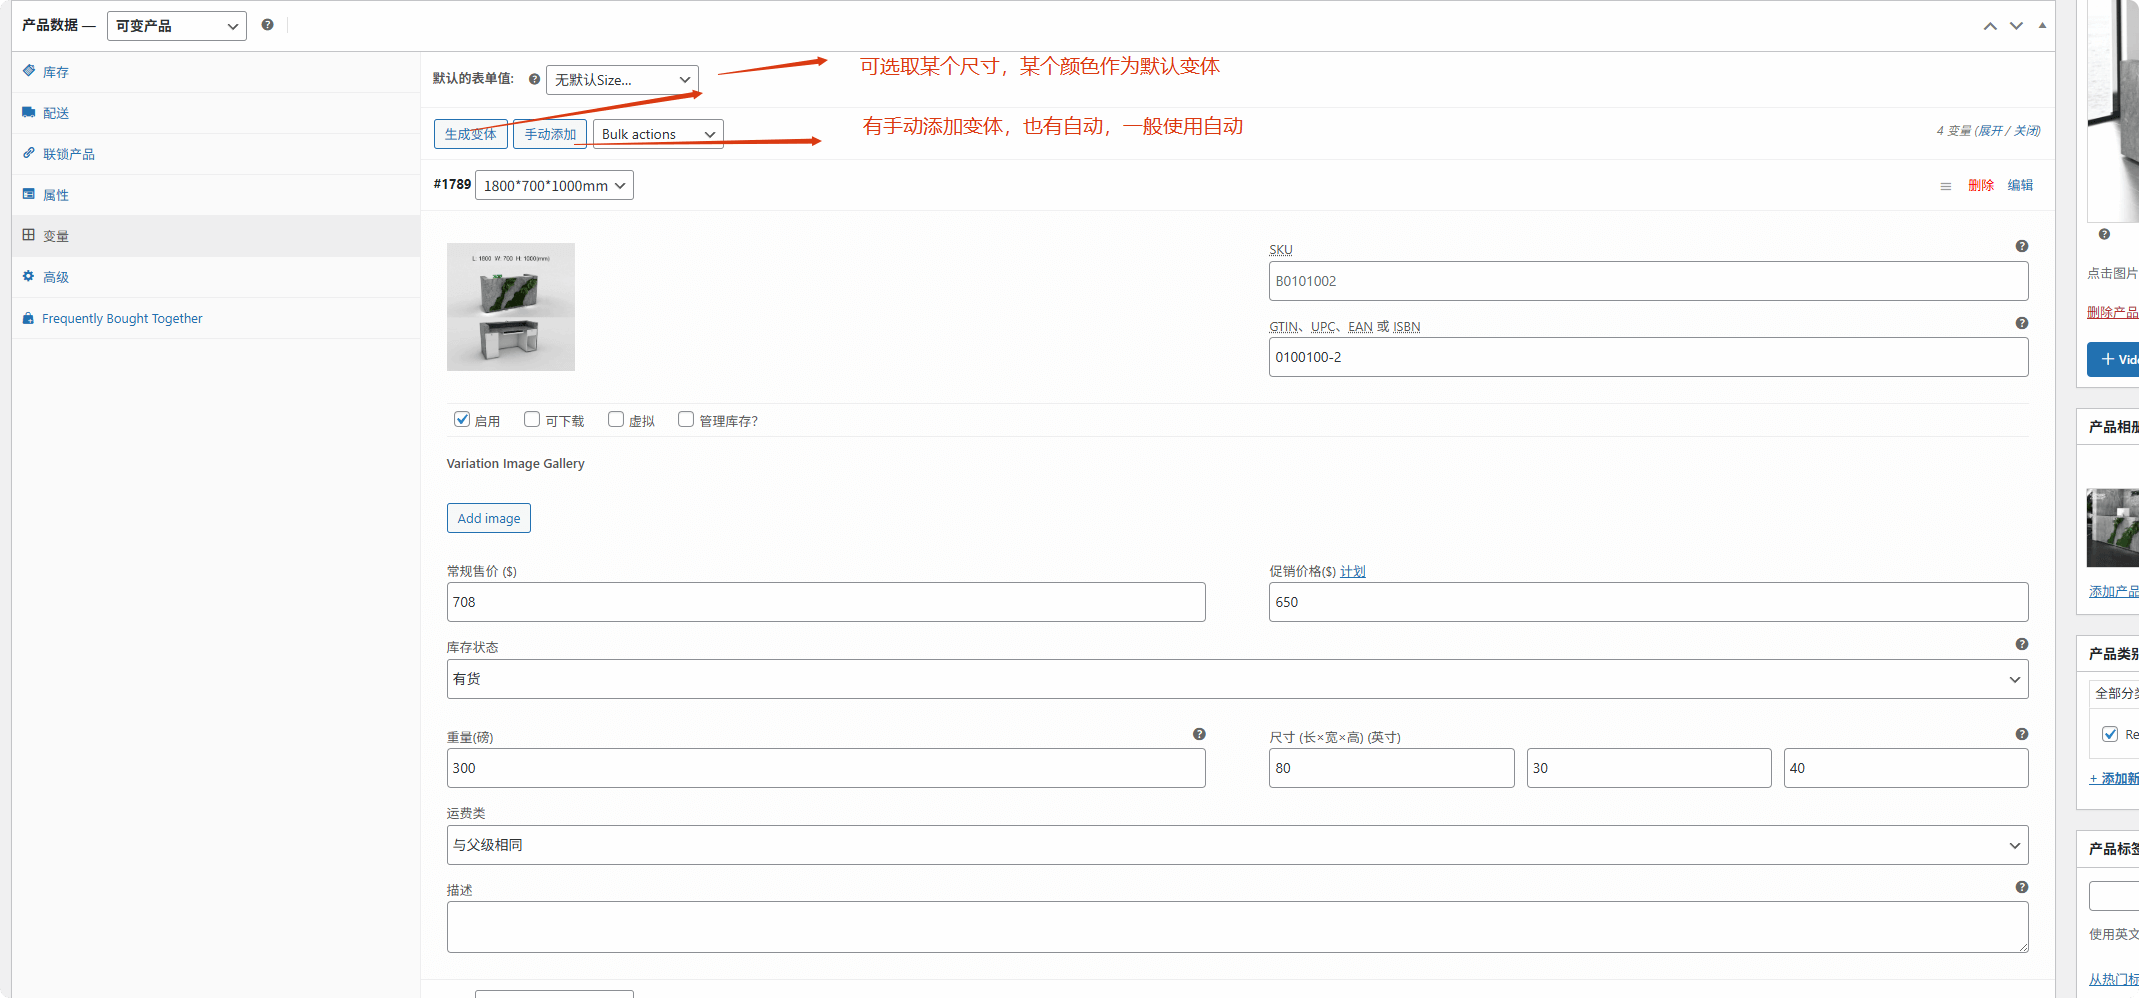Move the product data panel up with the arrow
This screenshot has height=998, width=2139.
tap(1989, 26)
